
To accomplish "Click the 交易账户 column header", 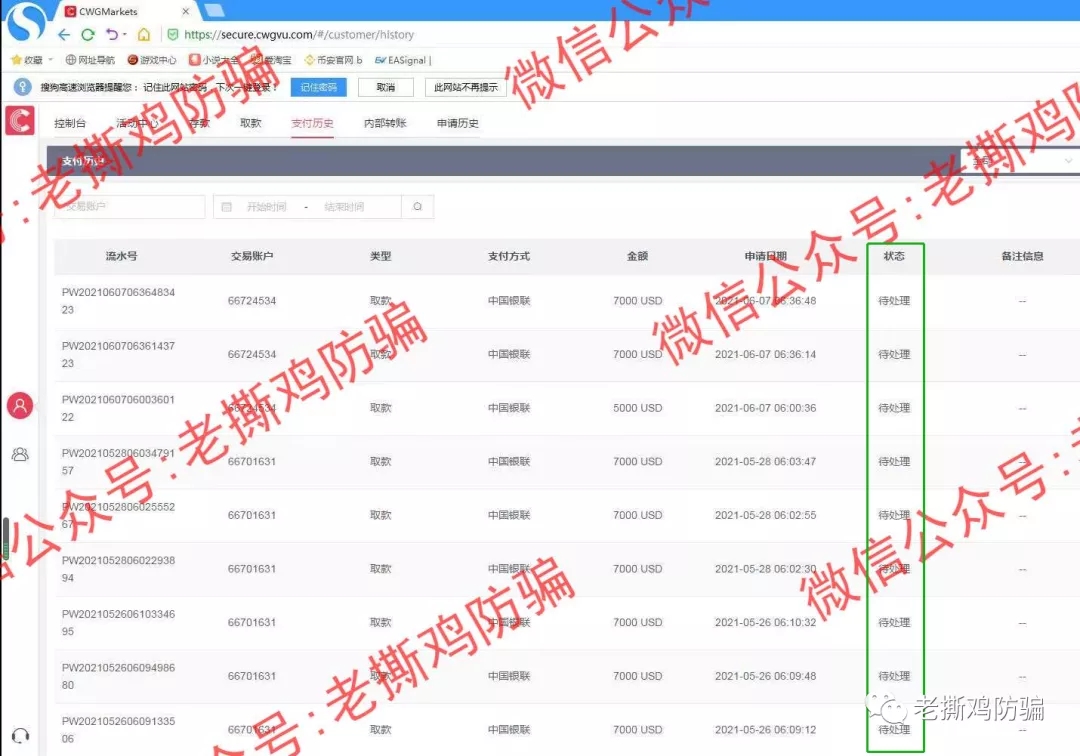I will pos(252,256).
